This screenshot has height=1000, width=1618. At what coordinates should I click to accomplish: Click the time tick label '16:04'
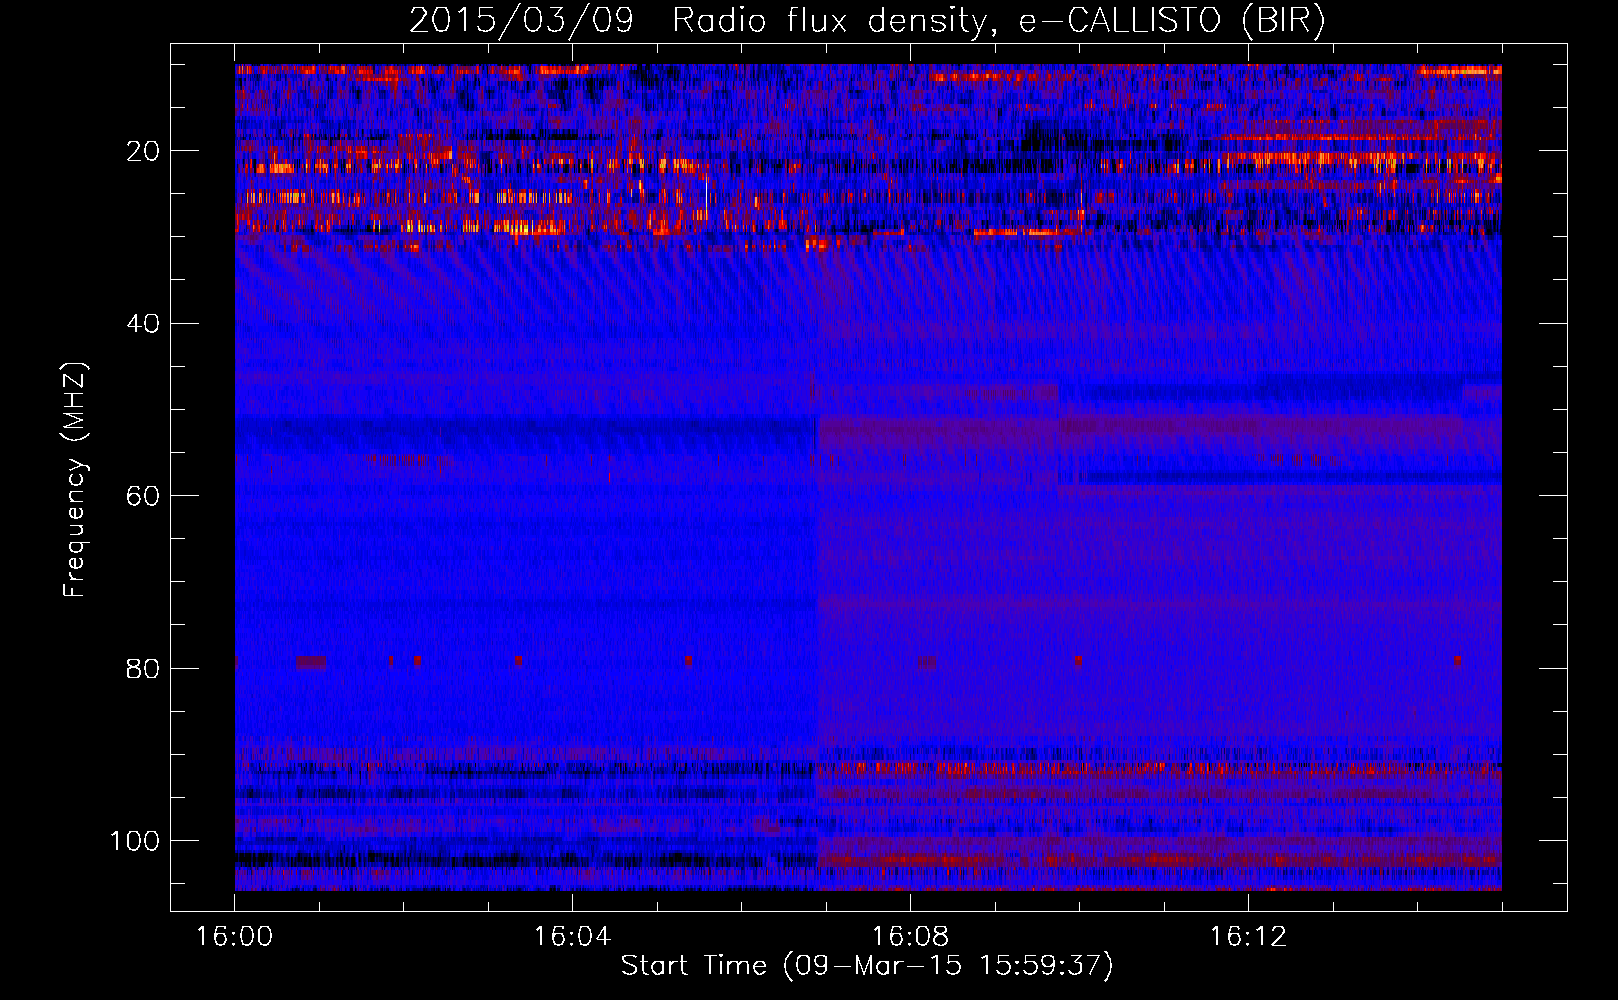coord(572,937)
